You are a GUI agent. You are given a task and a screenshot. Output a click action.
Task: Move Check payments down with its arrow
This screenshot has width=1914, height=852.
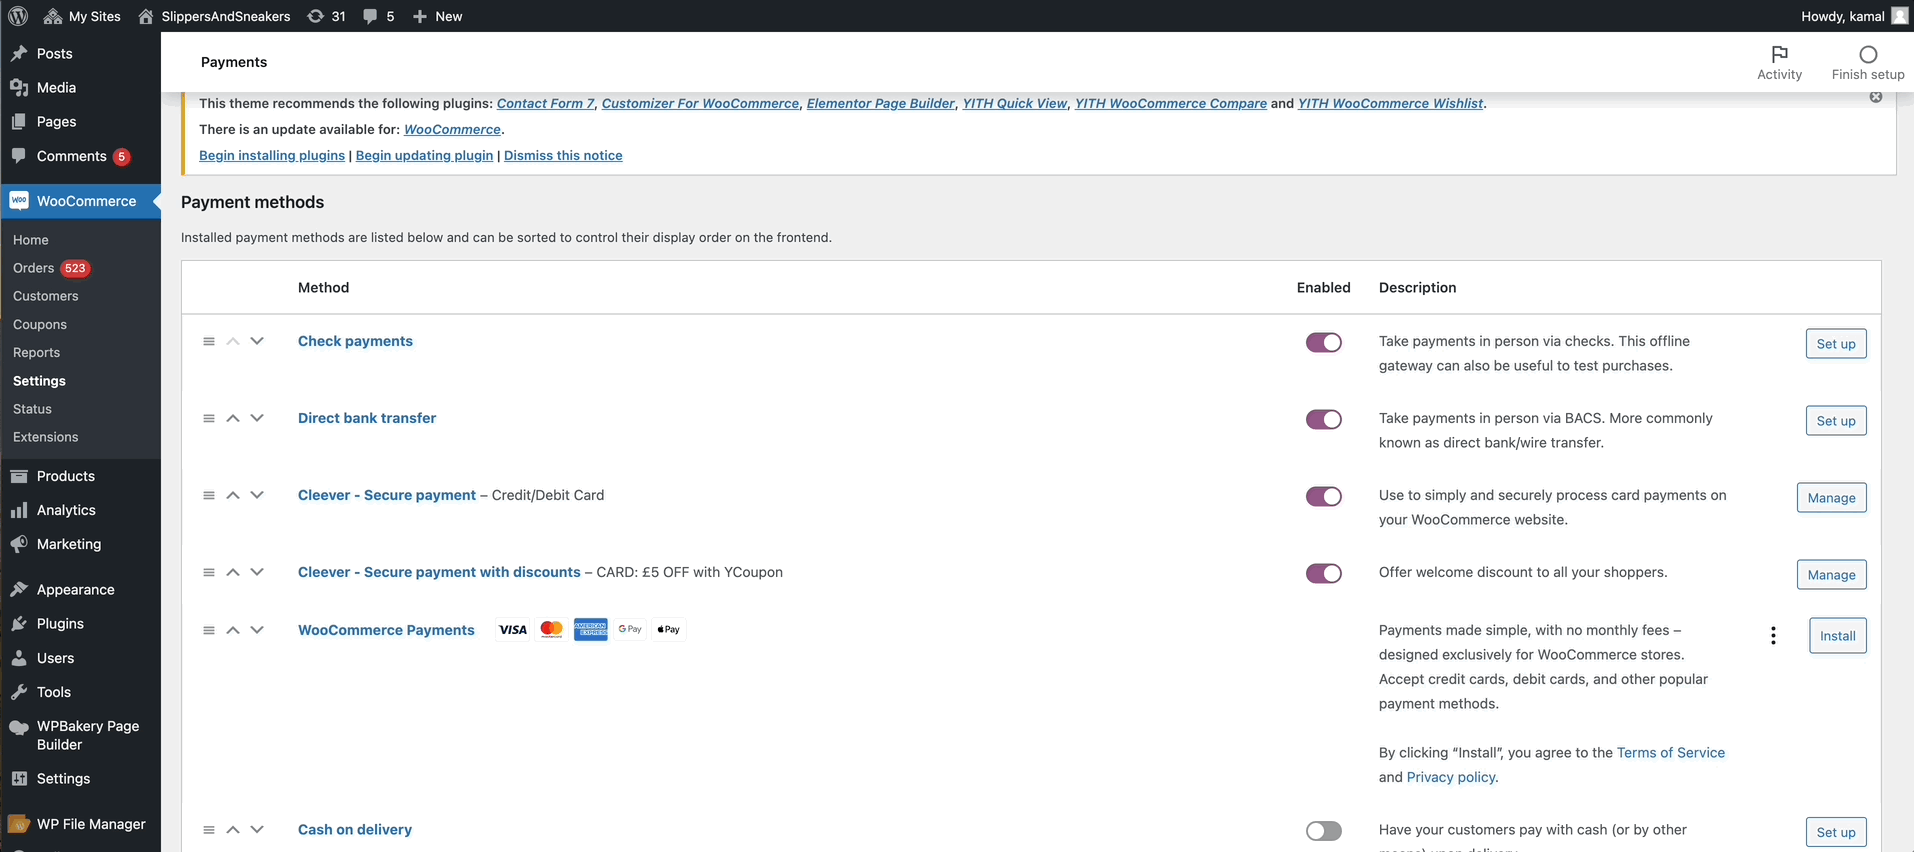click(x=256, y=341)
